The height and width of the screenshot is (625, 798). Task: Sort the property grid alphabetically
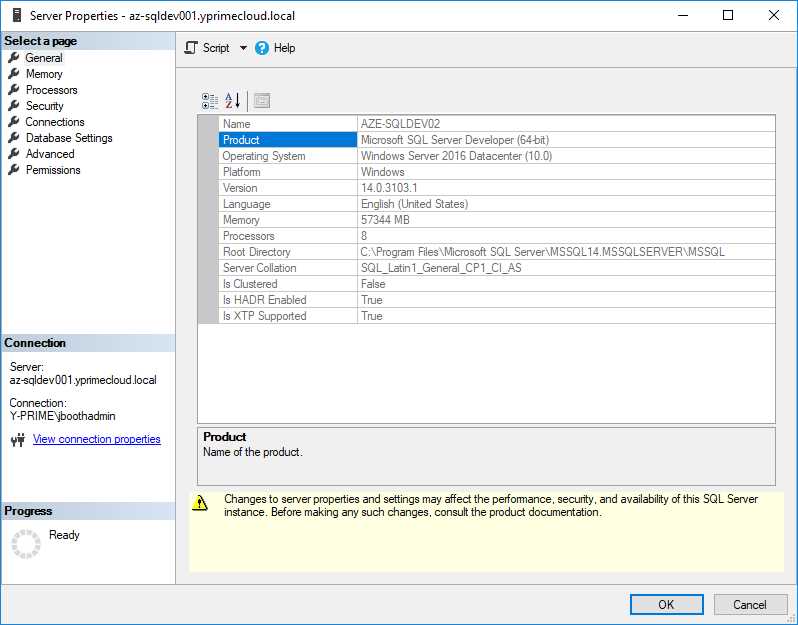232,101
